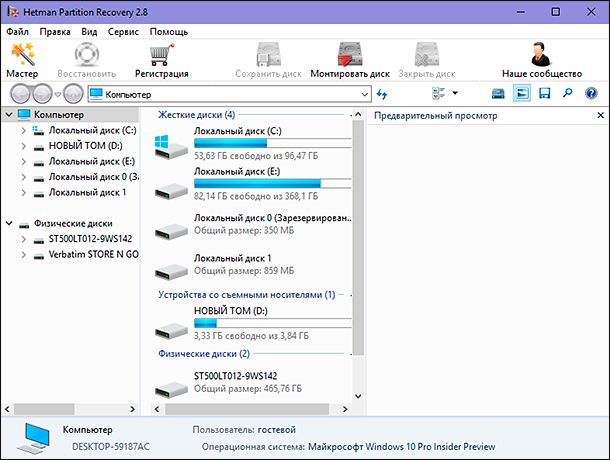Screen dimensions: 610x460
Task: Click 53,63 ГБ свободно из 96,47 ГБ text
Action: 256,156
